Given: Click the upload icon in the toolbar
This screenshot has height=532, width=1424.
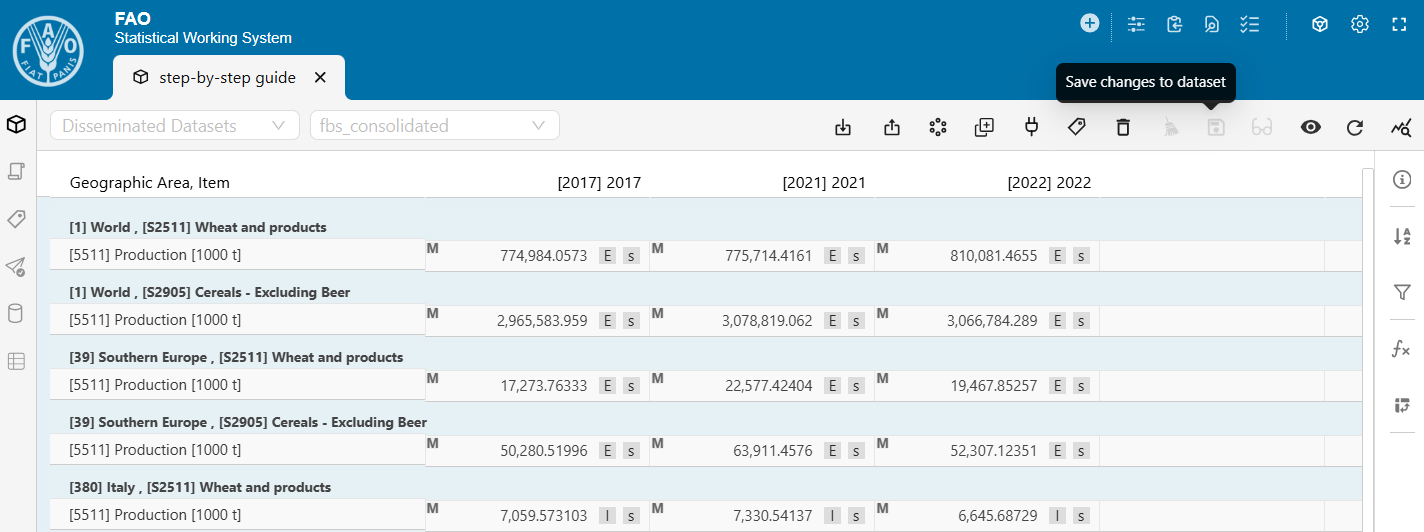Looking at the screenshot, I should 892,127.
